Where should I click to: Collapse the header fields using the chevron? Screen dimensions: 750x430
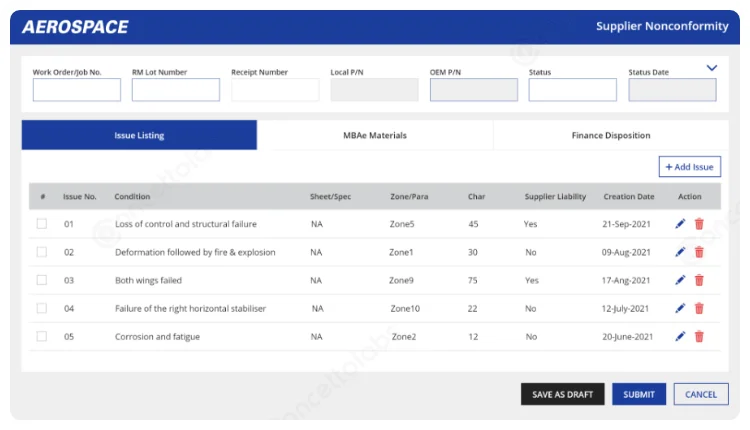pyautogui.click(x=712, y=68)
